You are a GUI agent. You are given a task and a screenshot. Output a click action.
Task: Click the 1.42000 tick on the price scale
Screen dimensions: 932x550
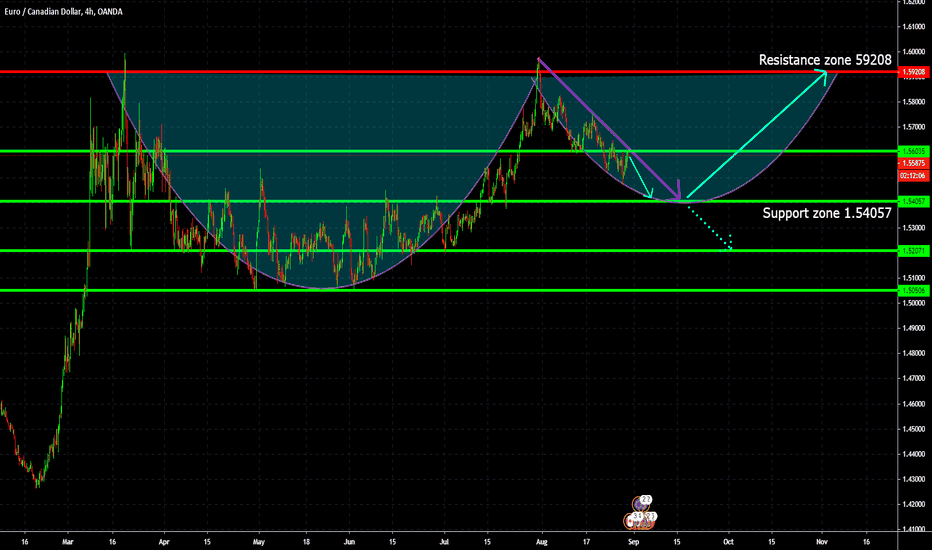point(914,504)
